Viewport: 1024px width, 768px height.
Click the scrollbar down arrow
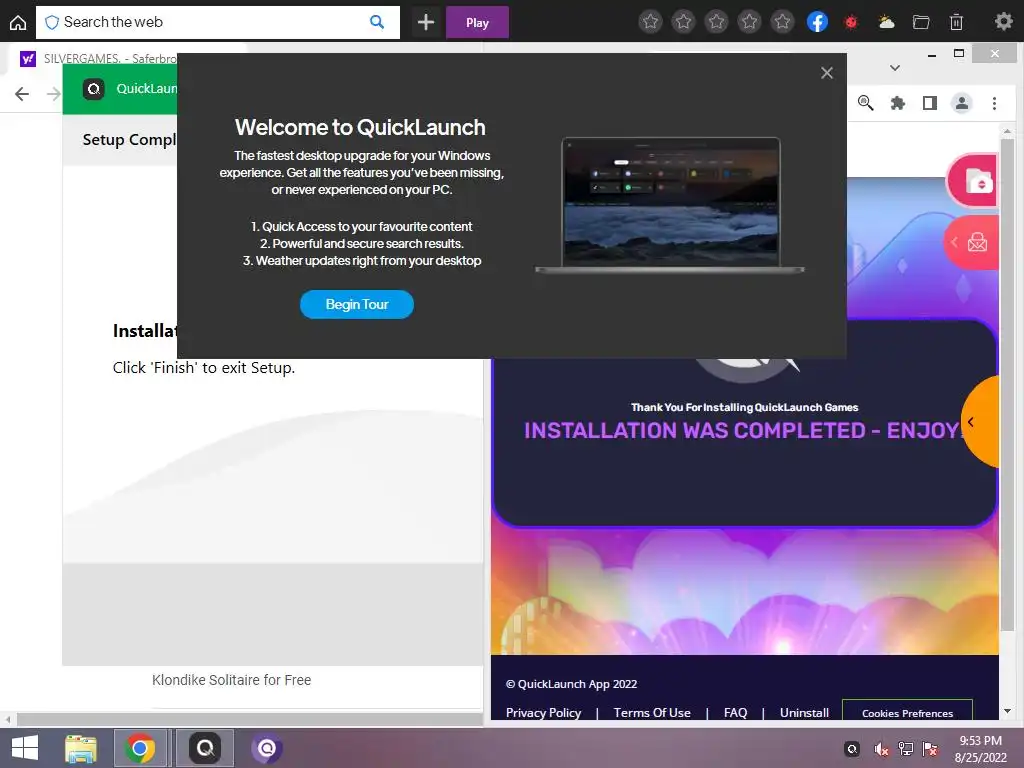click(1008, 711)
